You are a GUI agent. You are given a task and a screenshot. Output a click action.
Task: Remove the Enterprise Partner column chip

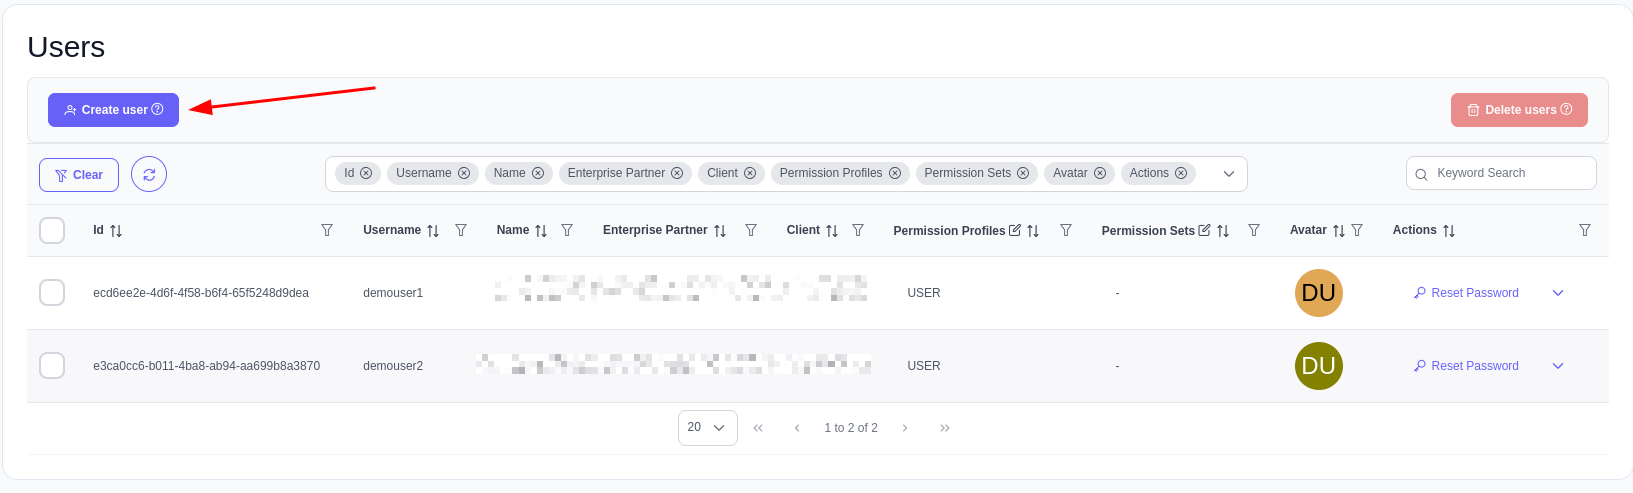click(677, 173)
